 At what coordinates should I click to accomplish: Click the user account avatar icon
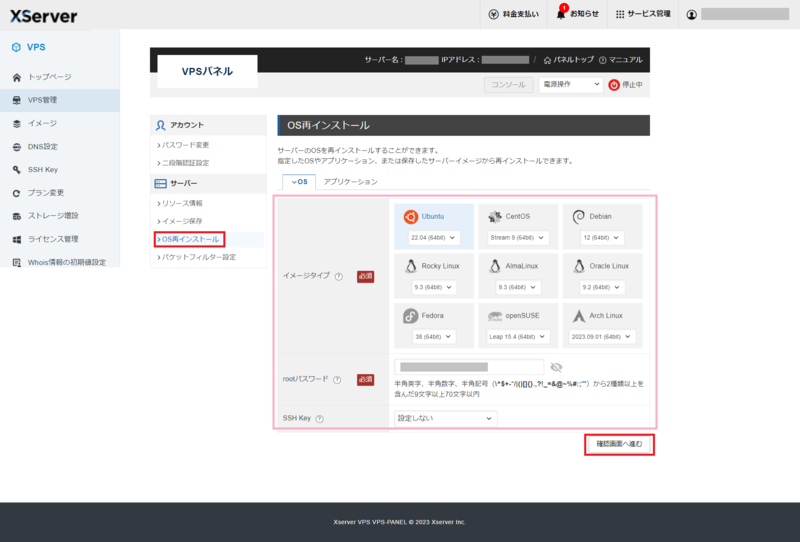coord(691,14)
